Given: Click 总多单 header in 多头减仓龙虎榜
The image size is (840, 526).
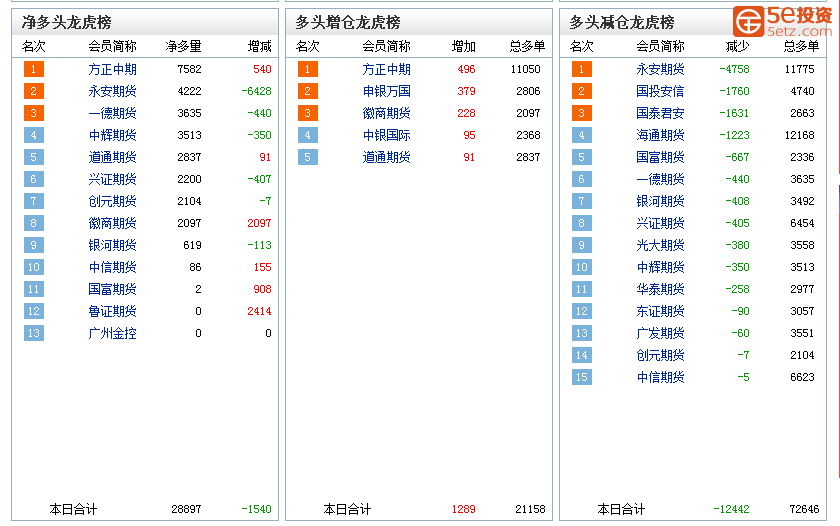Looking at the screenshot, I should [801, 47].
